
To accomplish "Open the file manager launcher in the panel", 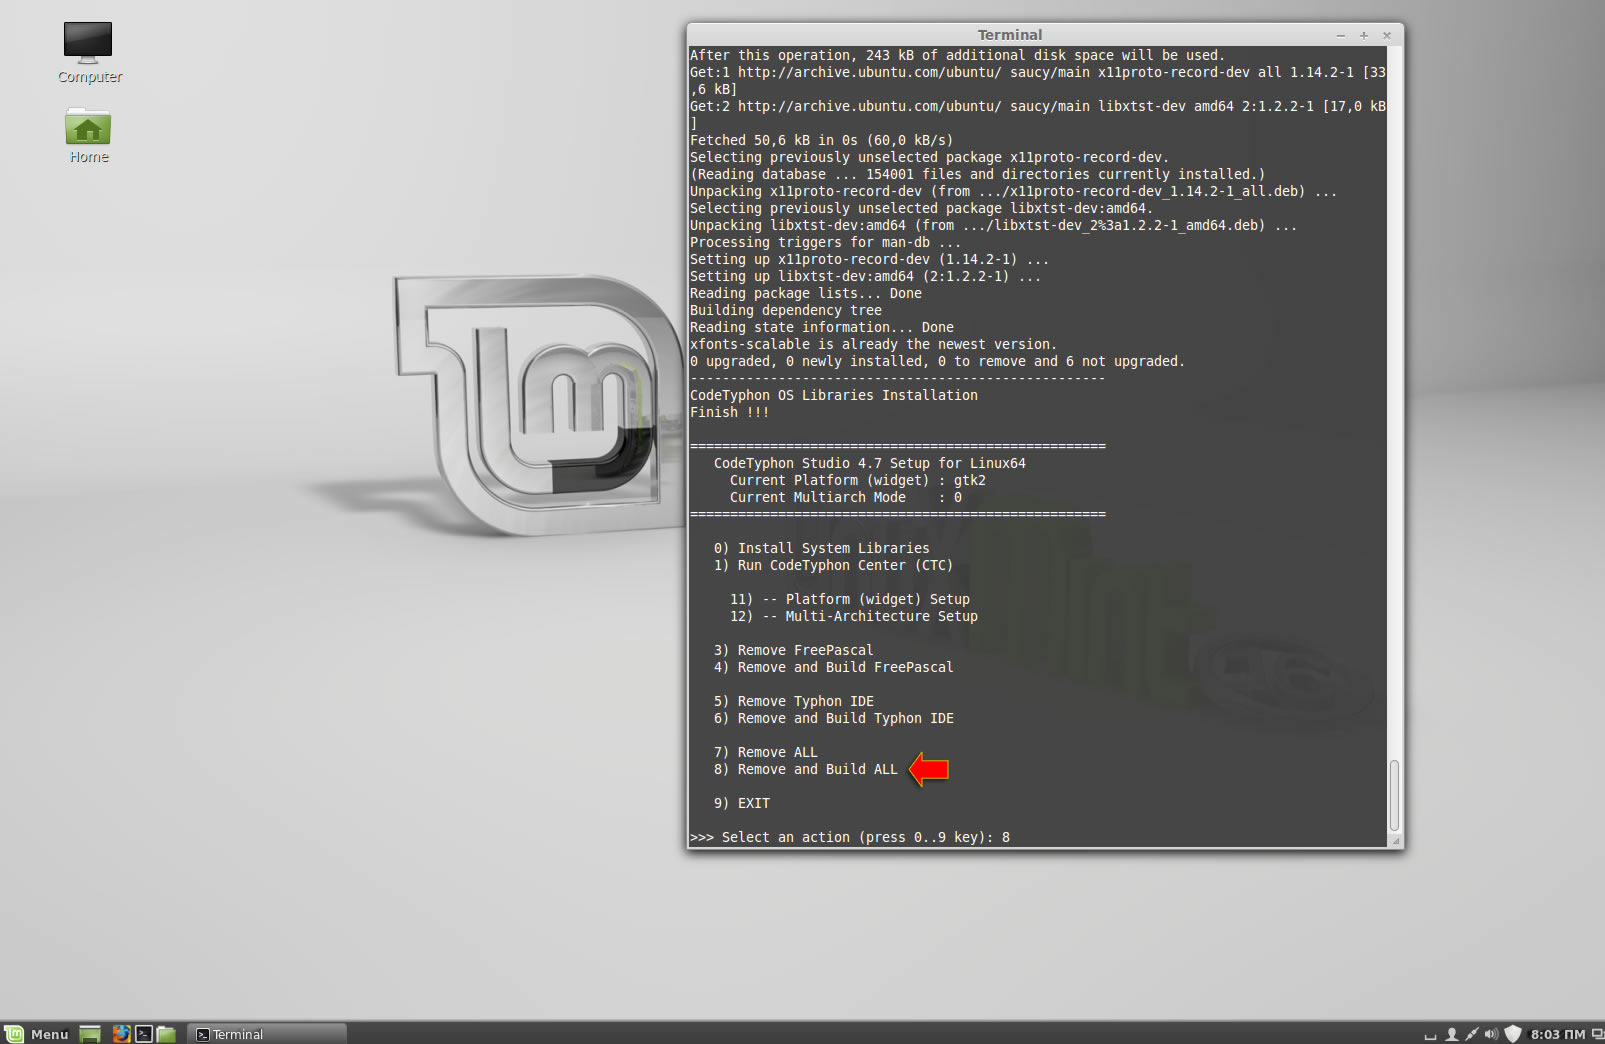I will tap(166, 1034).
